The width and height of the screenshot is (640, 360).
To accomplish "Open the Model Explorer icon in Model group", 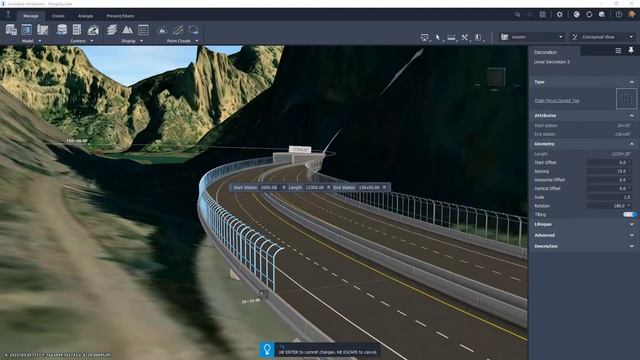I will (x=11, y=30).
